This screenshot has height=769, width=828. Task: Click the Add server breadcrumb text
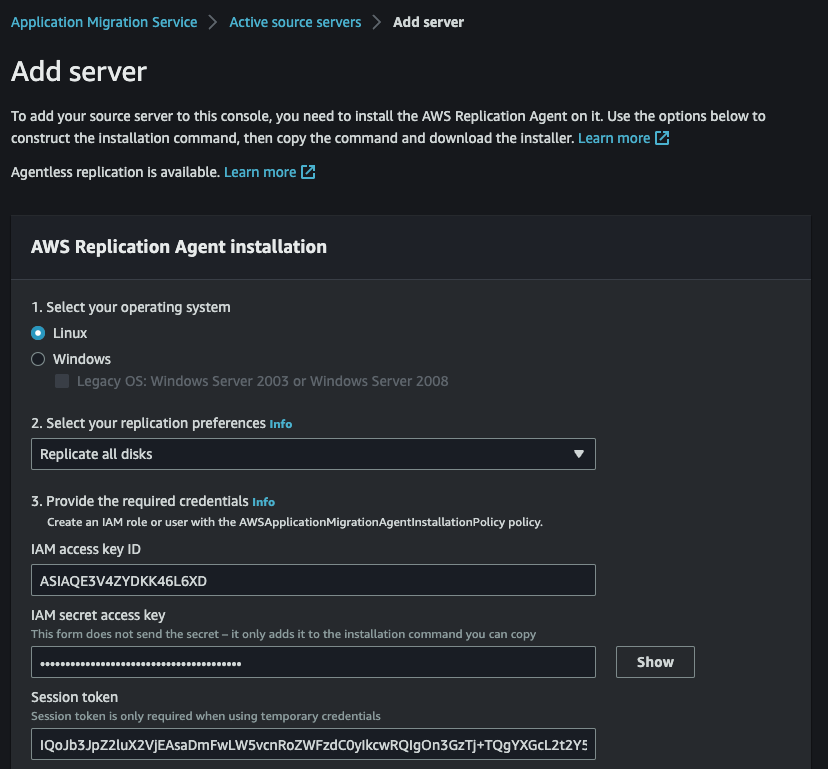point(428,22)
